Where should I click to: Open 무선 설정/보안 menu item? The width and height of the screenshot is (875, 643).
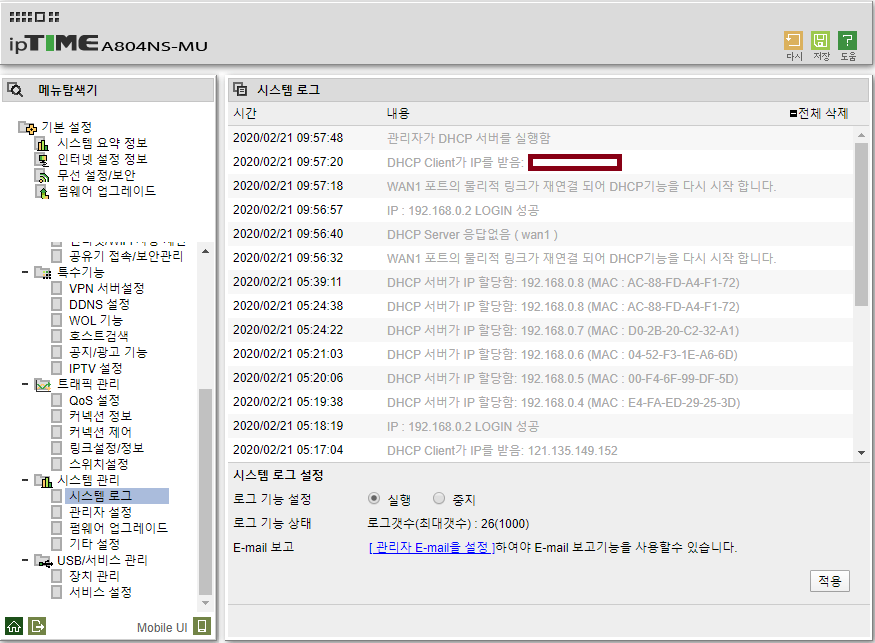(x=97, y=175)
